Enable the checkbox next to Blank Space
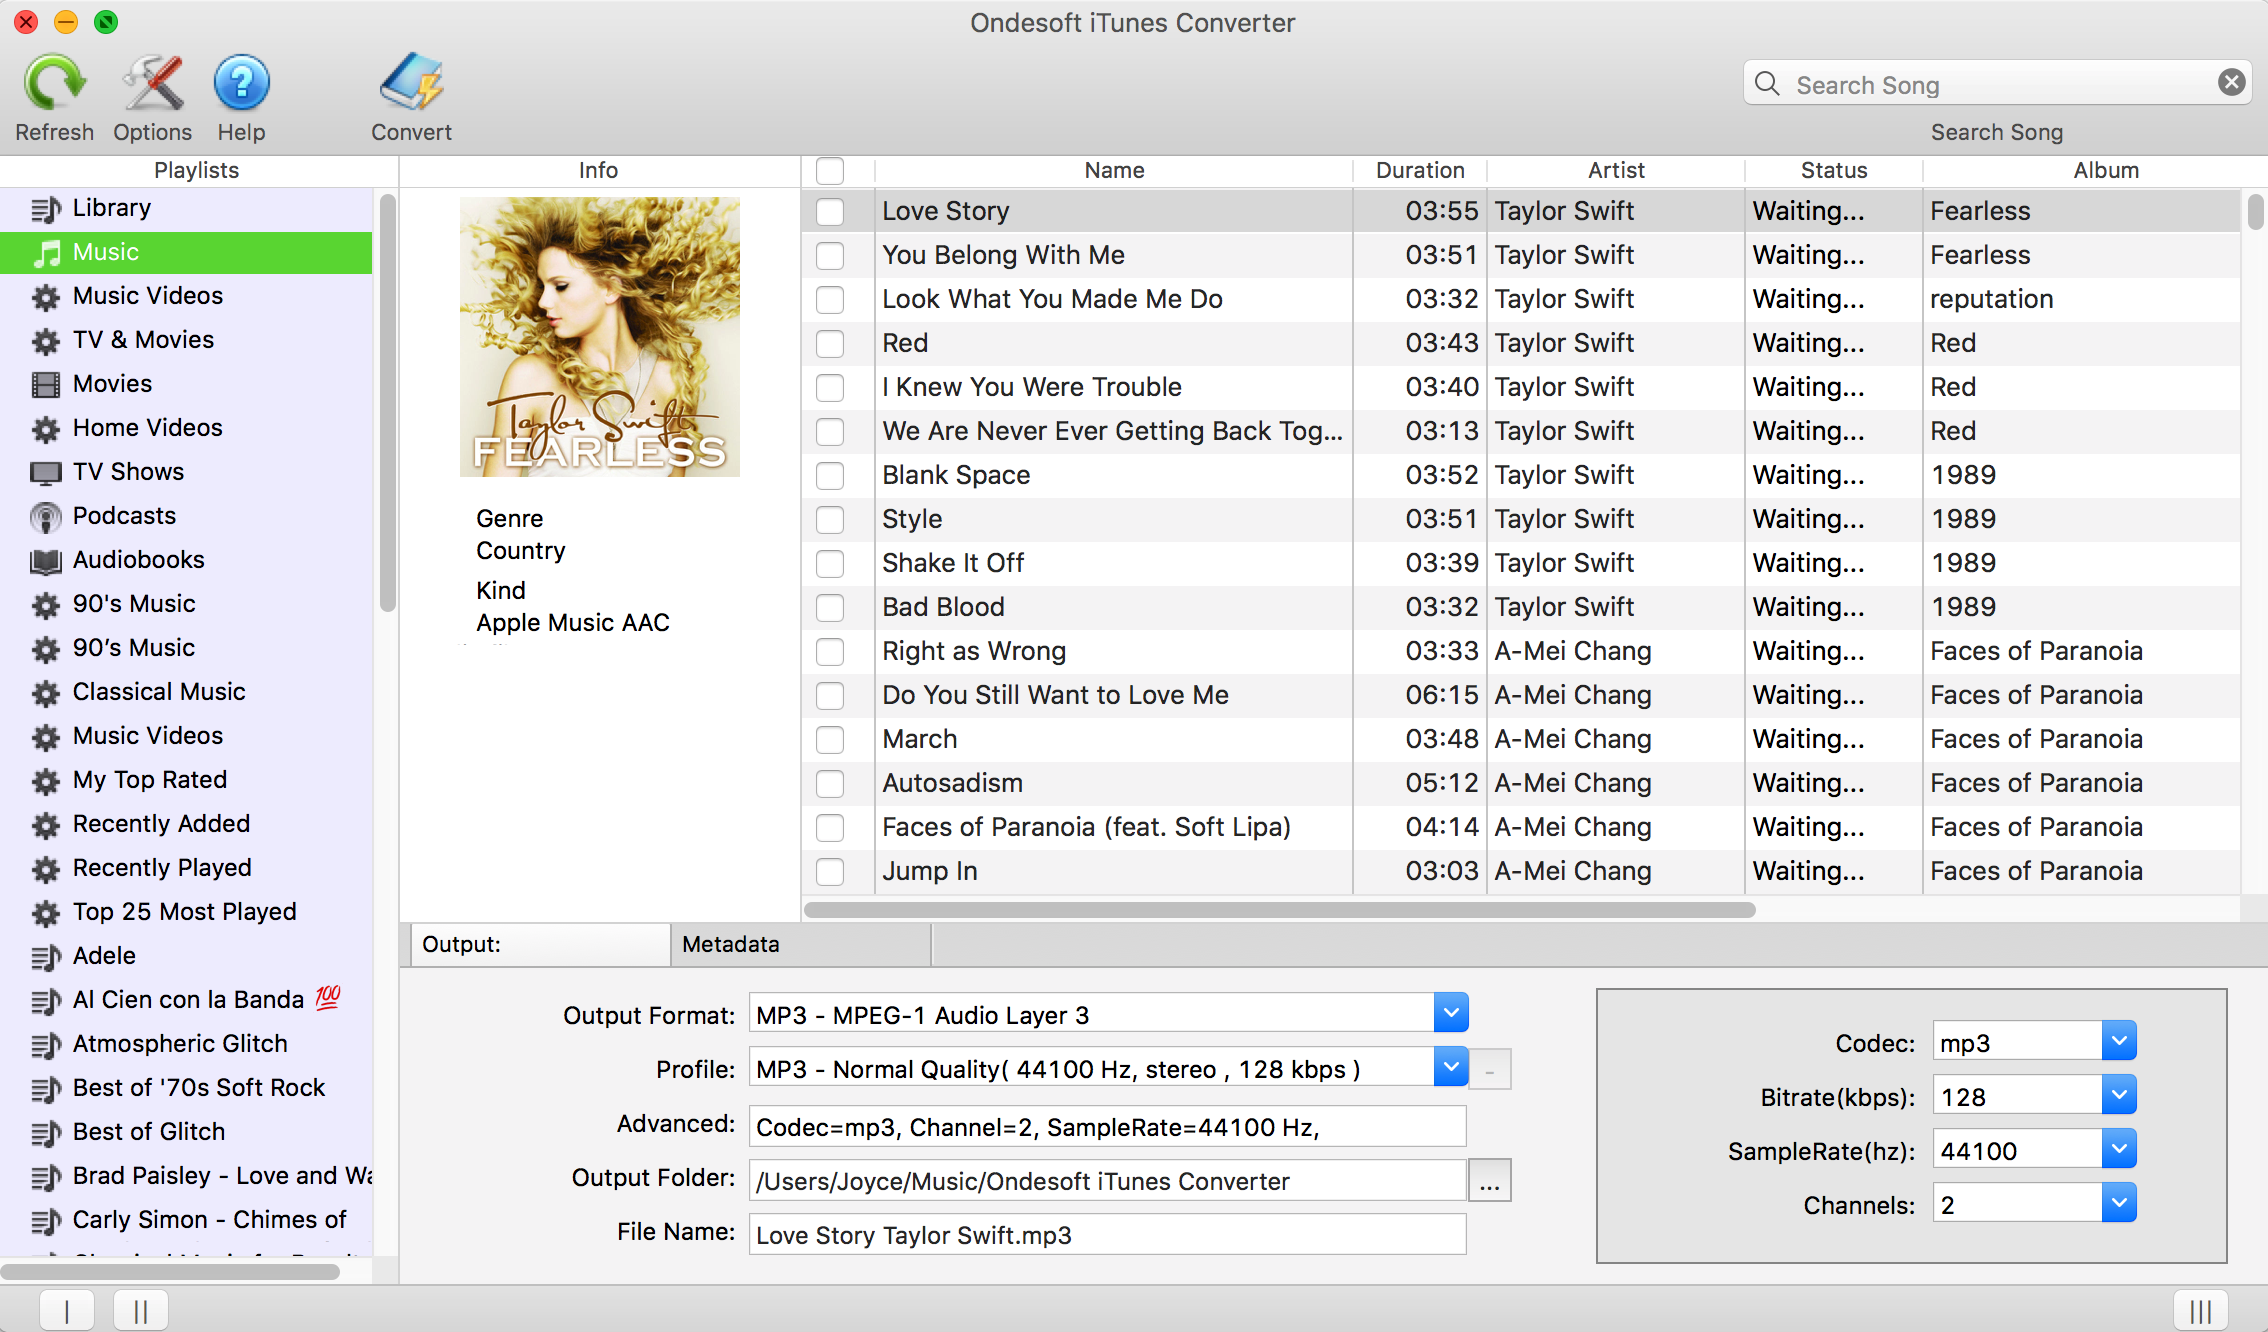Screen dimensions: 2268x1332 (x=832, y=474)
